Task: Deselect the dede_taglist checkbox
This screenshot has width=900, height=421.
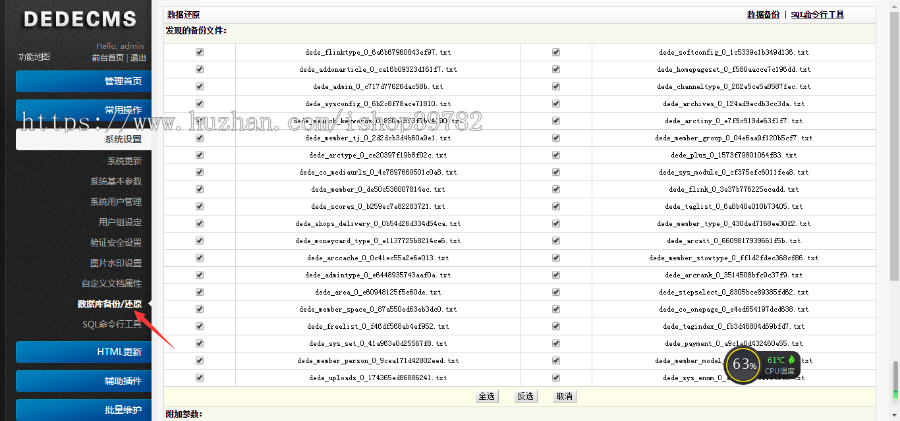Action: pyautogui.click(x=556, y=206)
